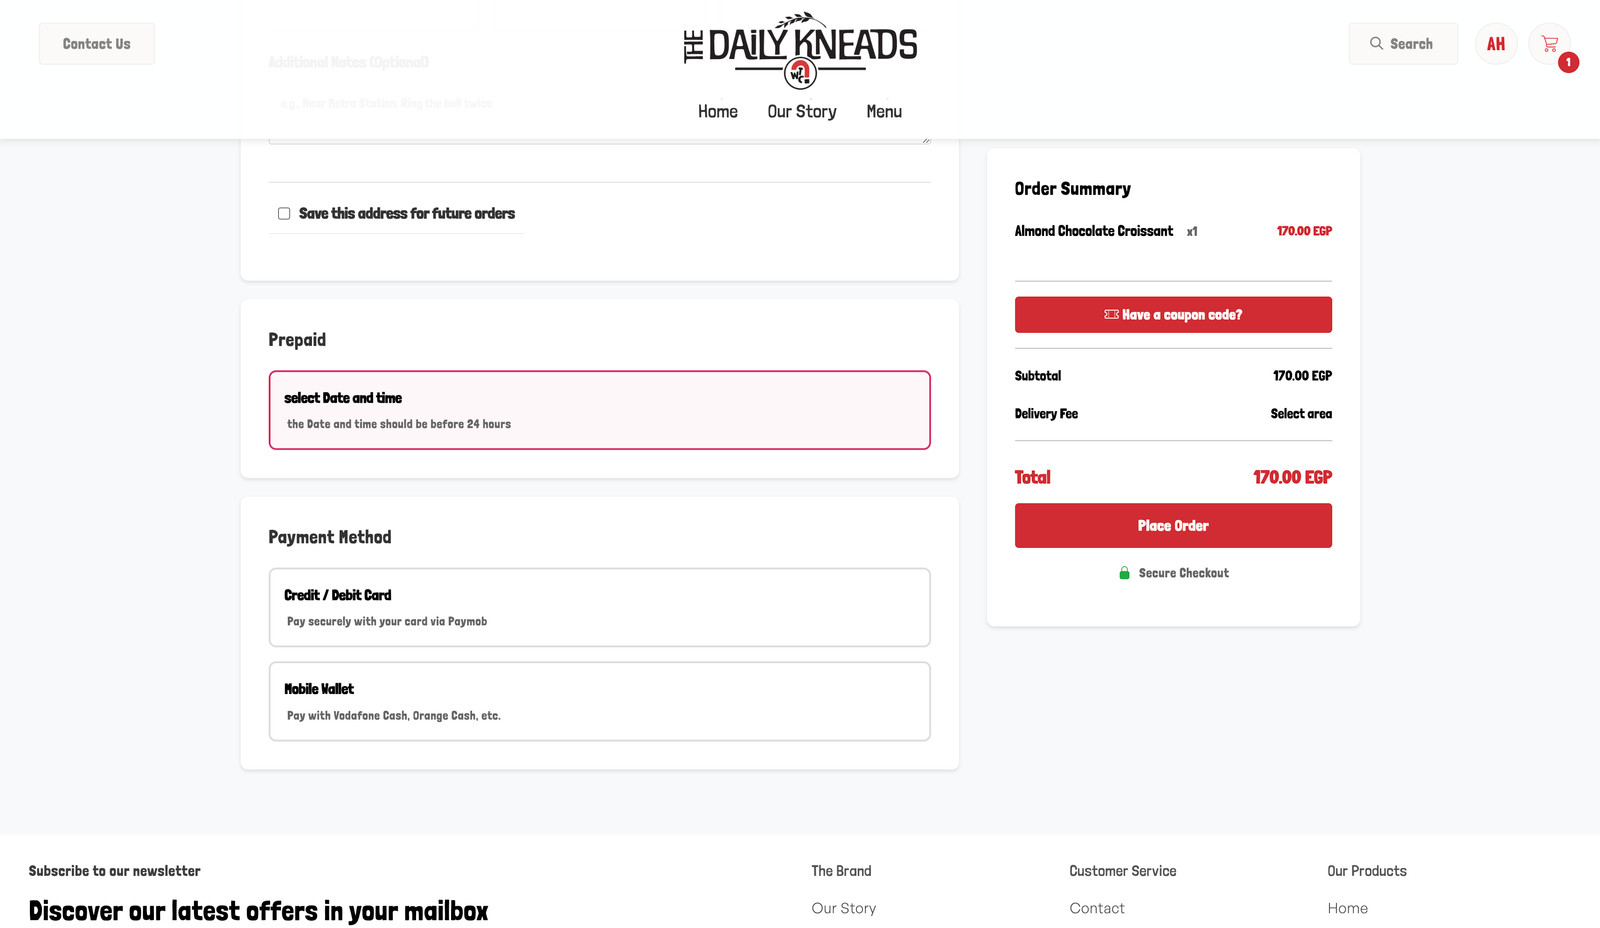Go to Home in navigation menu
This screenshot has height=928, width=1600.
click(718, 112)
